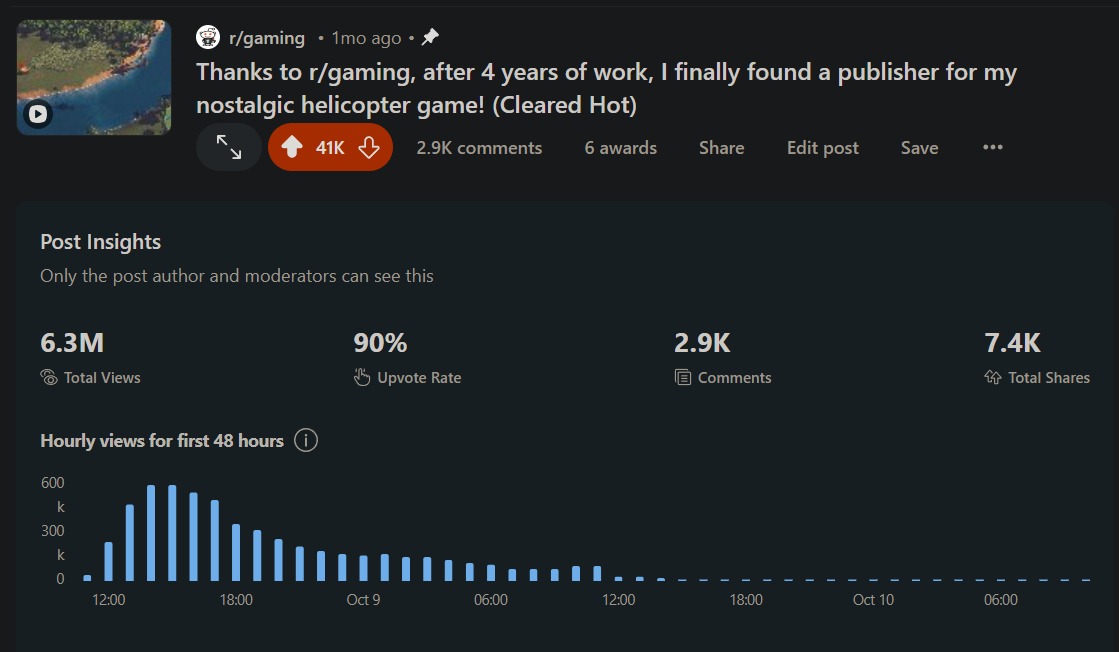Save the post
1119x652 pixels.
pyautogui.click(x=919, y=148)
